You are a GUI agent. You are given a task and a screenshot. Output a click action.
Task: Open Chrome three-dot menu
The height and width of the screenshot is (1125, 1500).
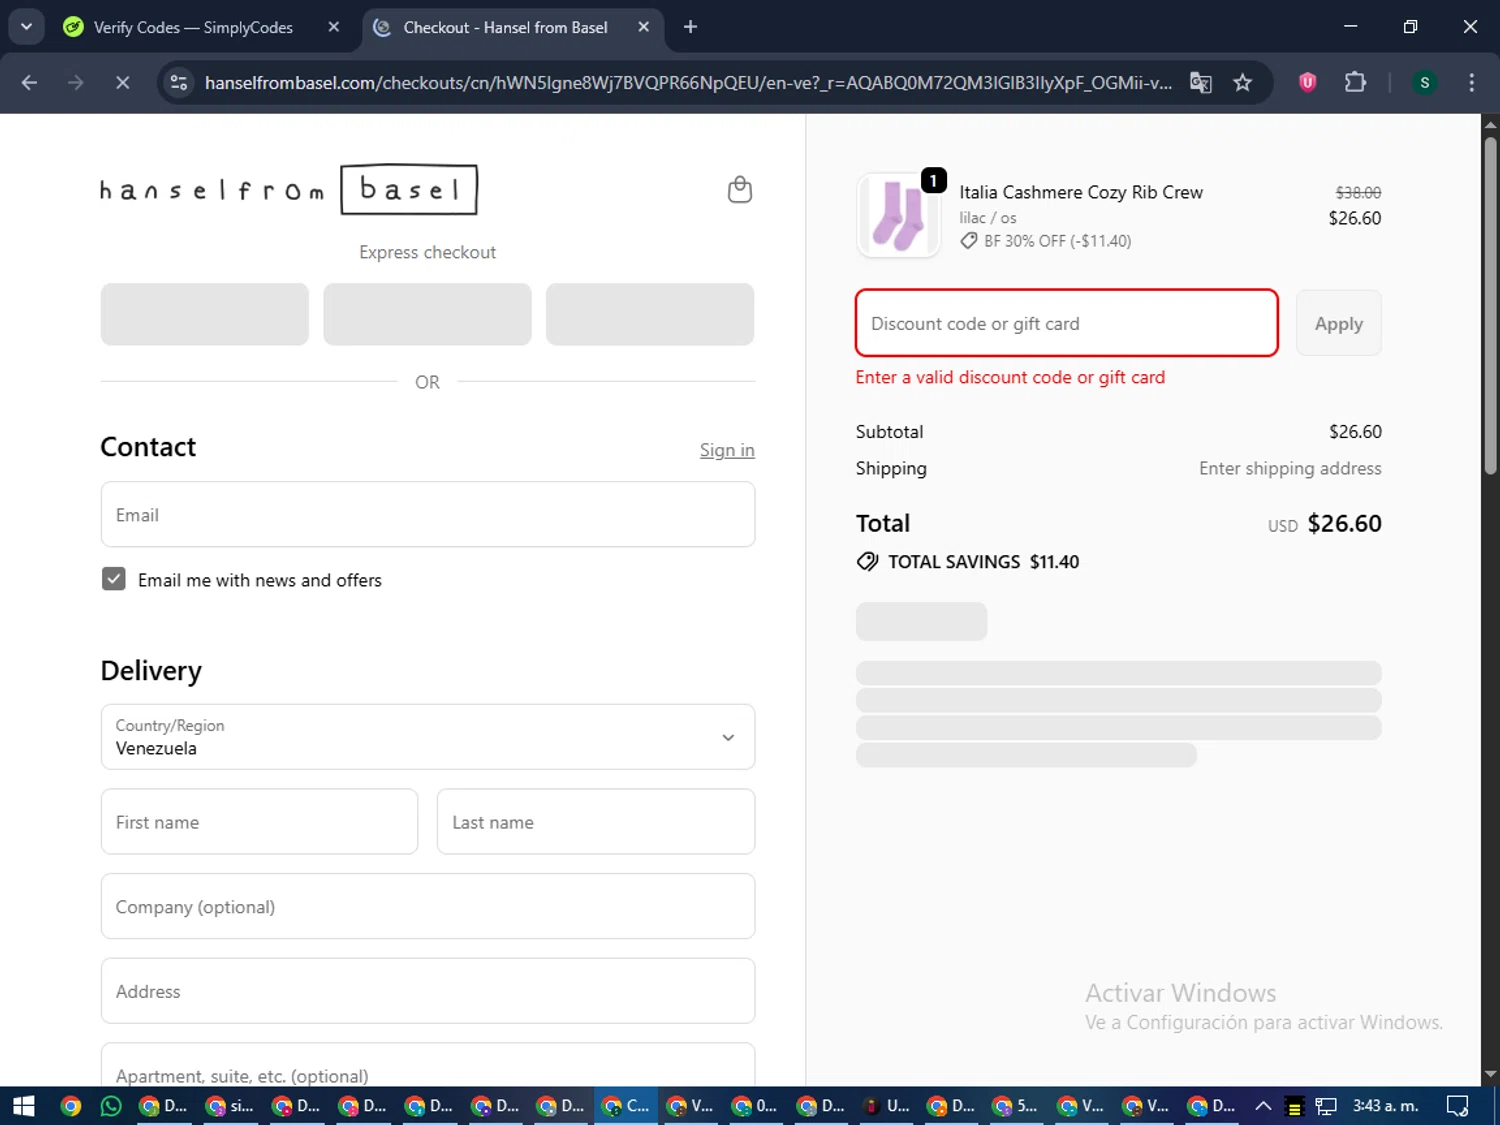pyautogui.click(x=1471, y=83)
